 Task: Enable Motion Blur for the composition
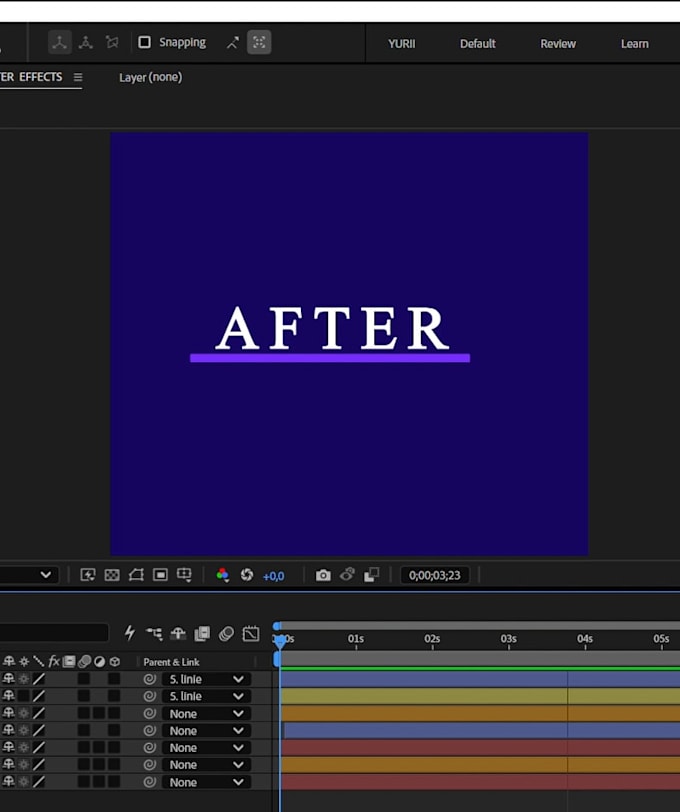226,633
